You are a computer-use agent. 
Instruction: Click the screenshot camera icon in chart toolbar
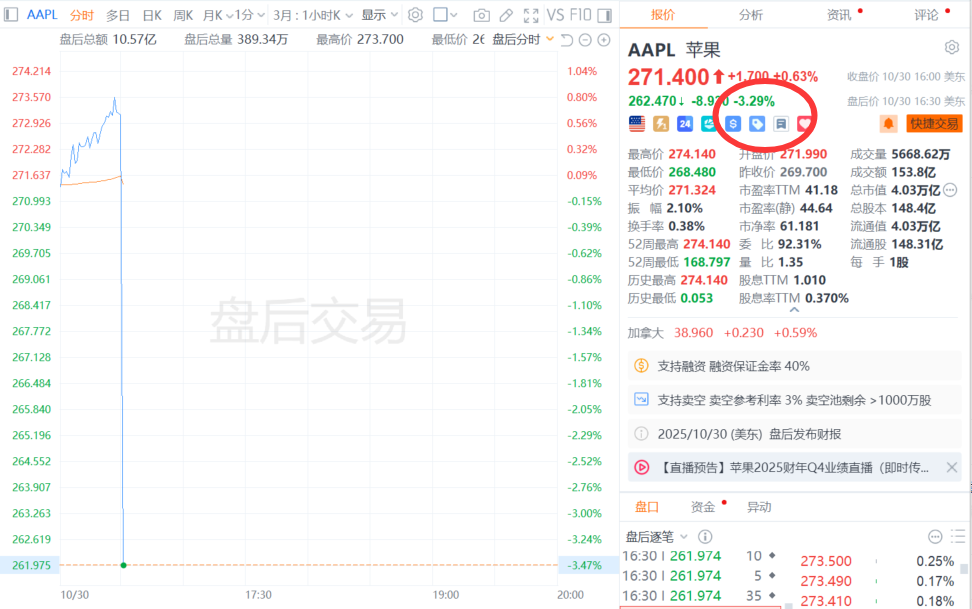[x=482, y=15]
